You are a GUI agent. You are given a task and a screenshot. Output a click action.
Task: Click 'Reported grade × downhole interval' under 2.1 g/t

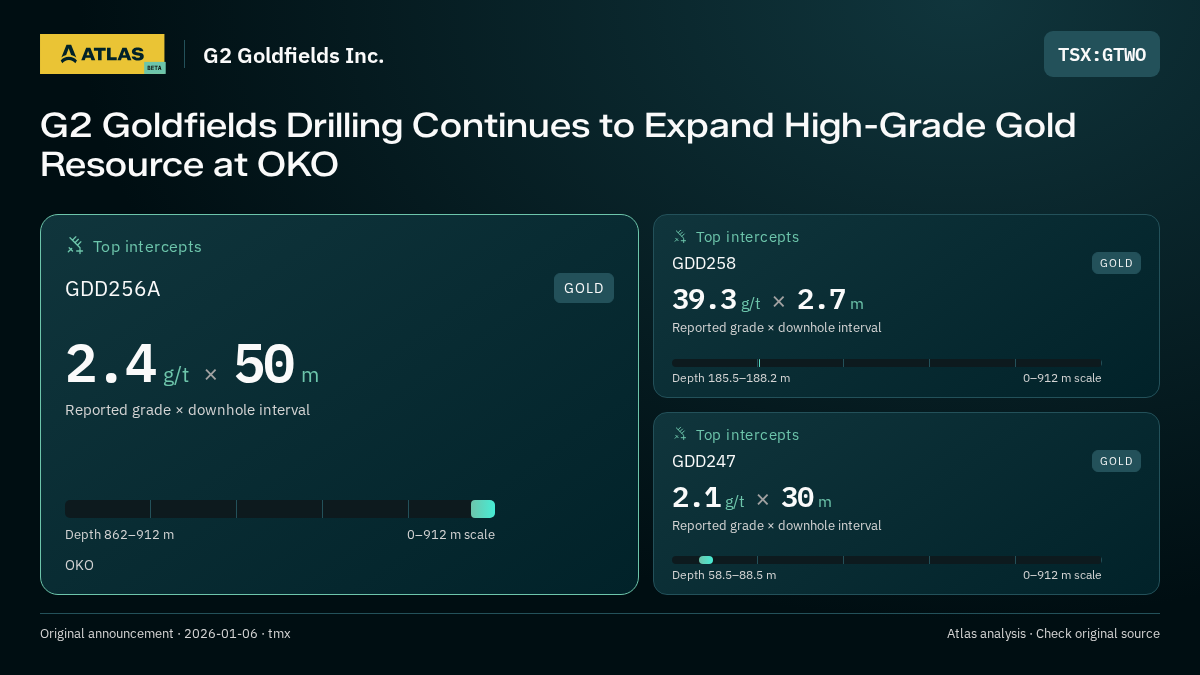click(x=777, y=526)
